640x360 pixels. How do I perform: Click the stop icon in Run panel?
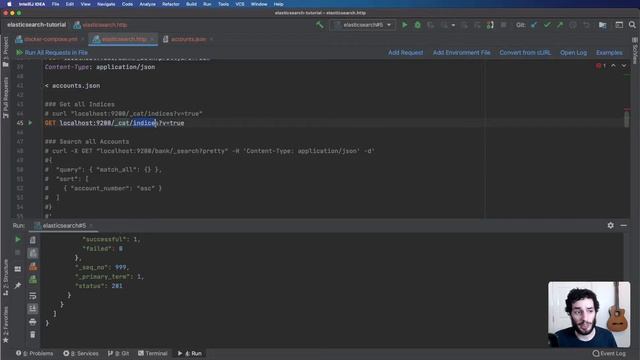pyautogui.click(x=18, y=253)
